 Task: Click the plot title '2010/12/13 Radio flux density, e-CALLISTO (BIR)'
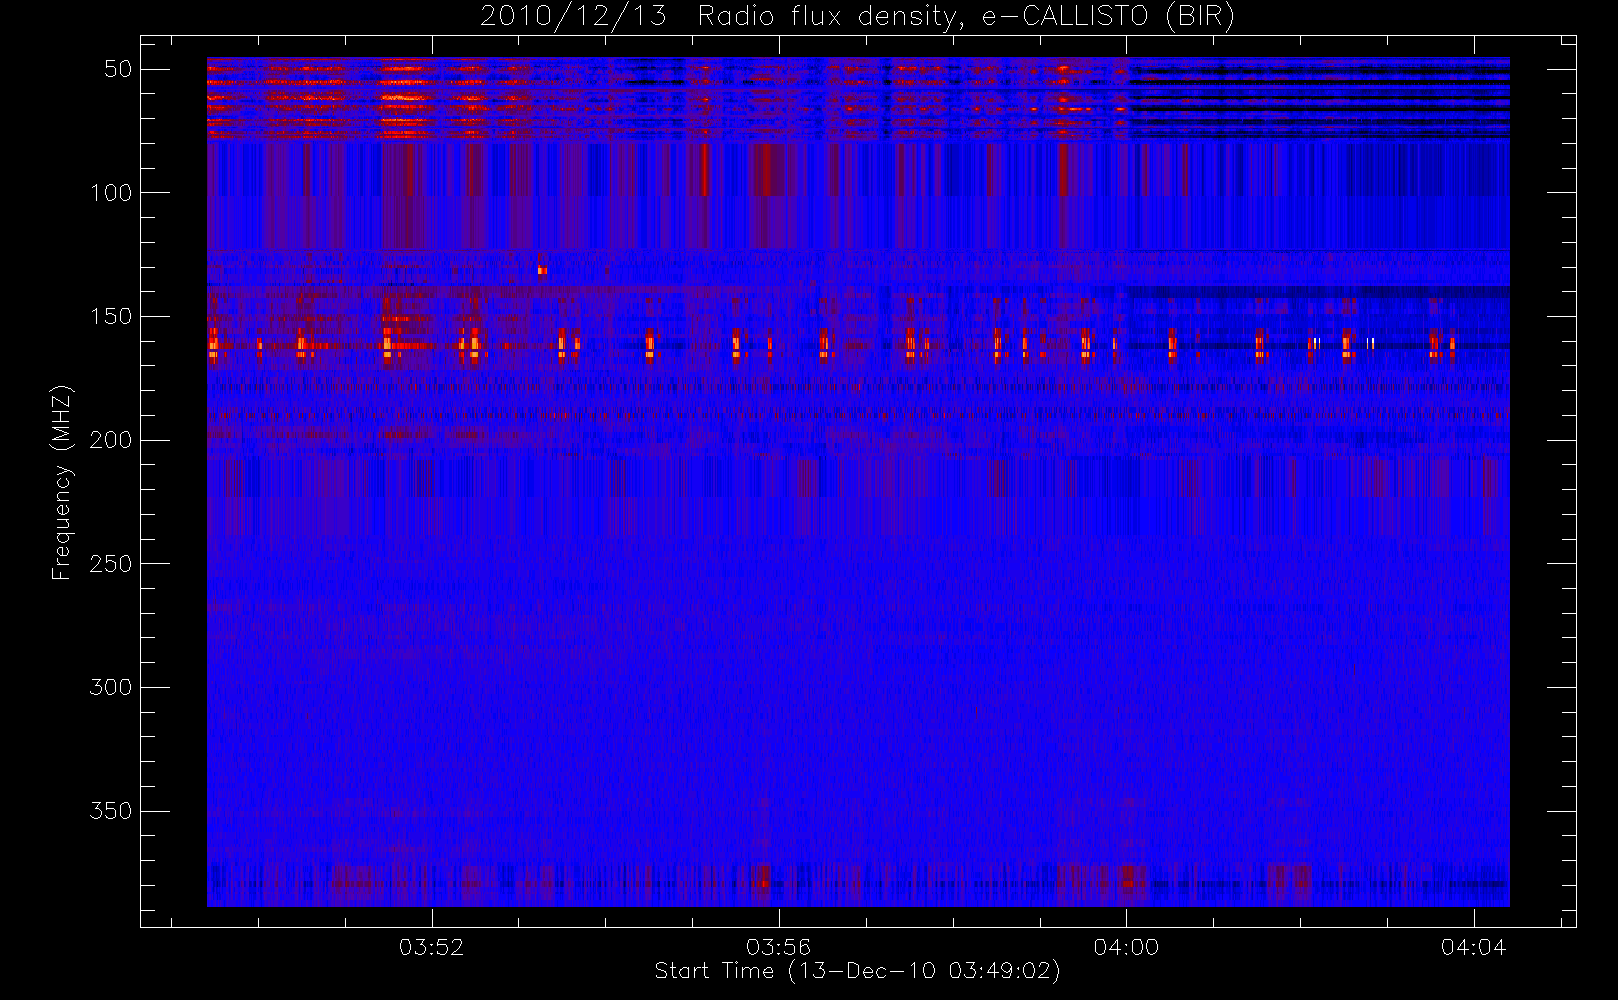(857, 17)
